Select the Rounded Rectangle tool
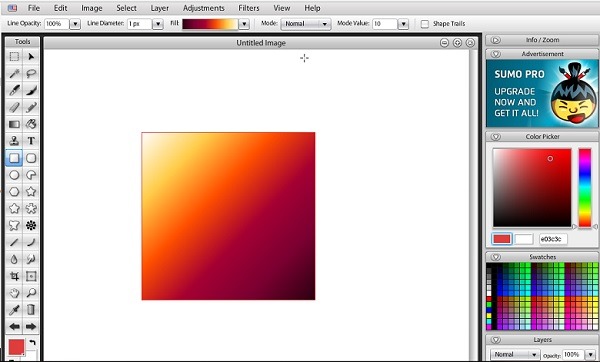This screenshot has height=362, width=600. [x=31, y=158]
